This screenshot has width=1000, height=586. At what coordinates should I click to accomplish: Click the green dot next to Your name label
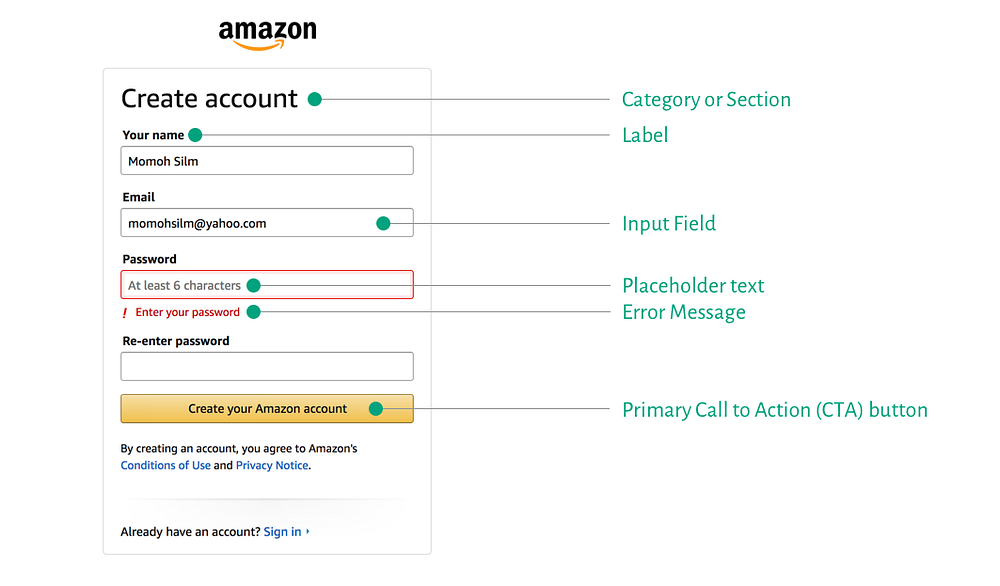196,135
